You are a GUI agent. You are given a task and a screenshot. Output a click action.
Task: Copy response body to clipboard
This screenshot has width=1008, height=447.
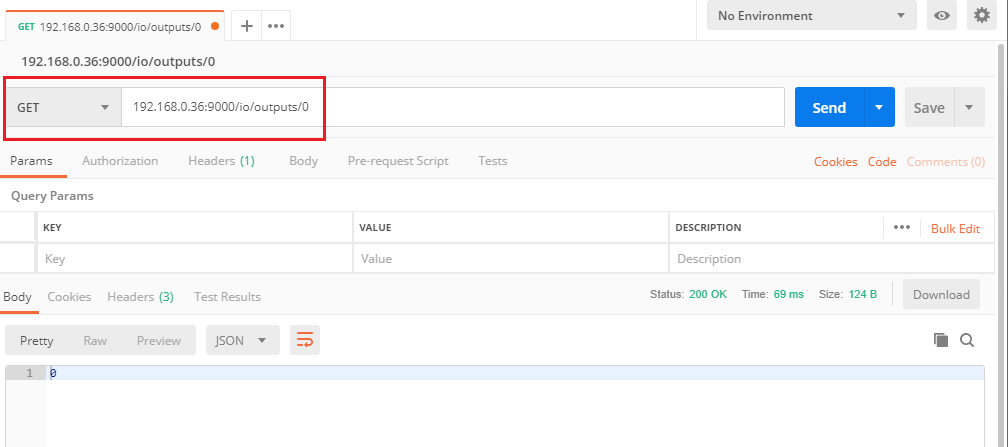point(940,340)
